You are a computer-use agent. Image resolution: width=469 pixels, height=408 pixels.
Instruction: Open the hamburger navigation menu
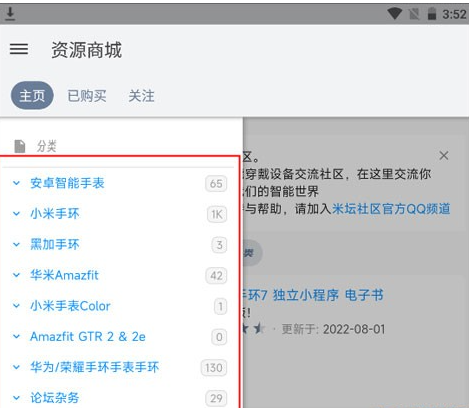pyautogui.click(x=19, y=49)
